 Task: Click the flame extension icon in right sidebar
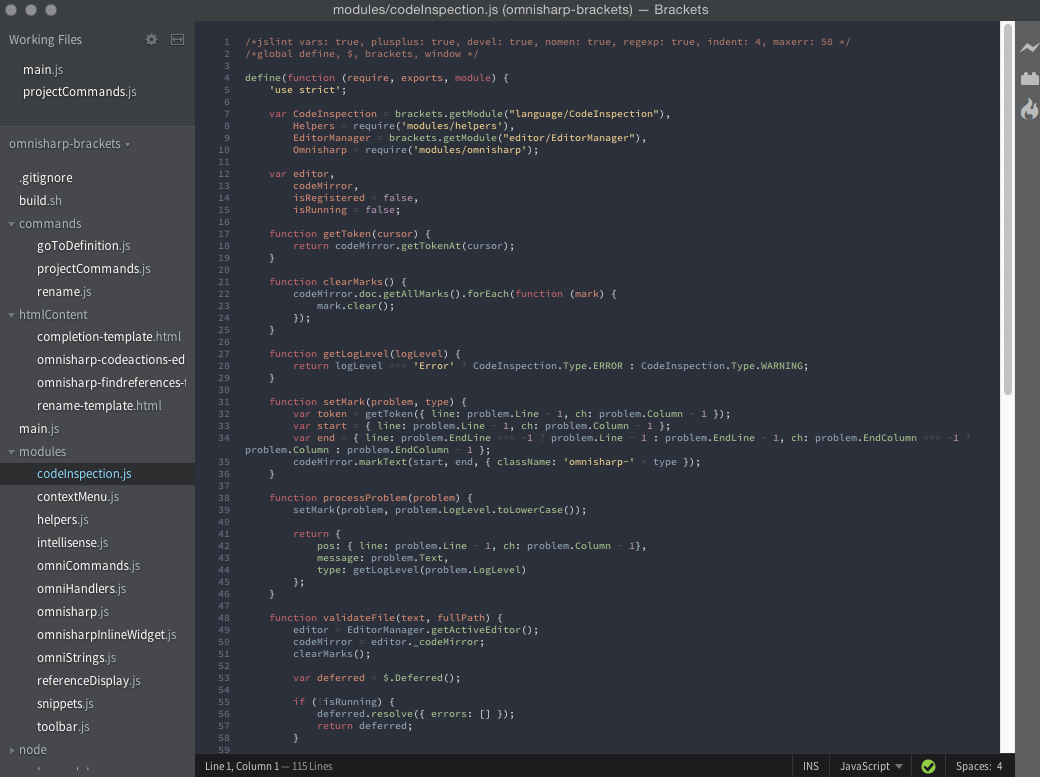[1029, 110]
